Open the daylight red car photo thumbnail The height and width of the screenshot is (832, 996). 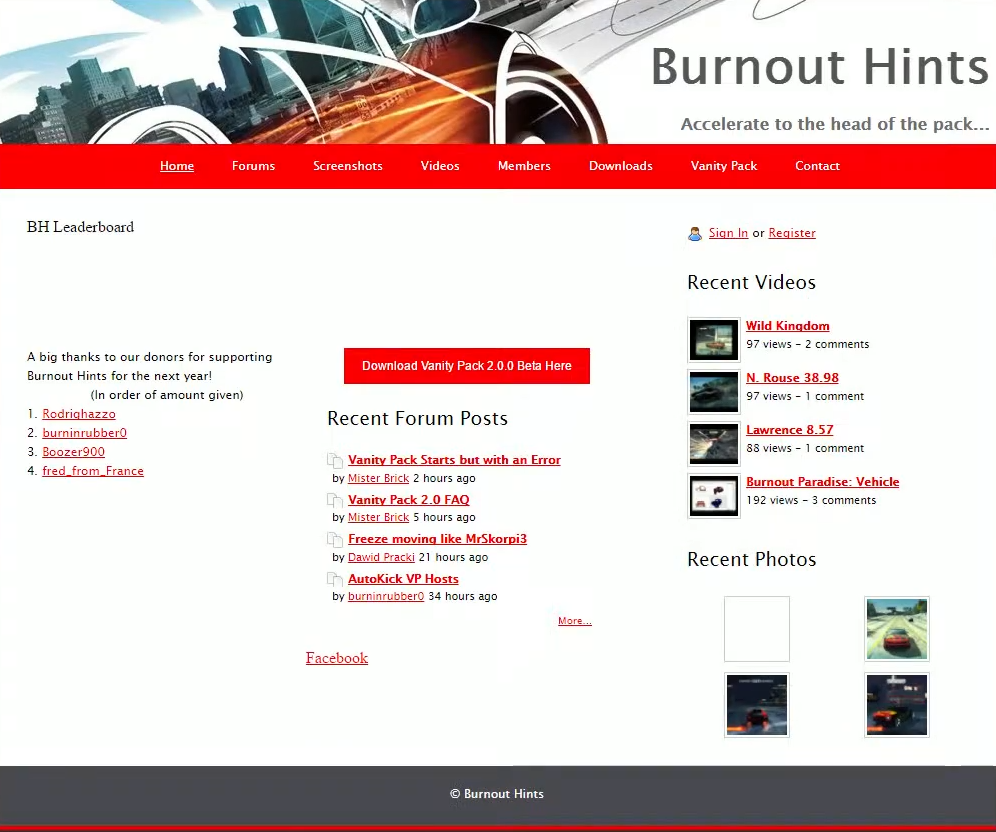[x=897, y=629]
